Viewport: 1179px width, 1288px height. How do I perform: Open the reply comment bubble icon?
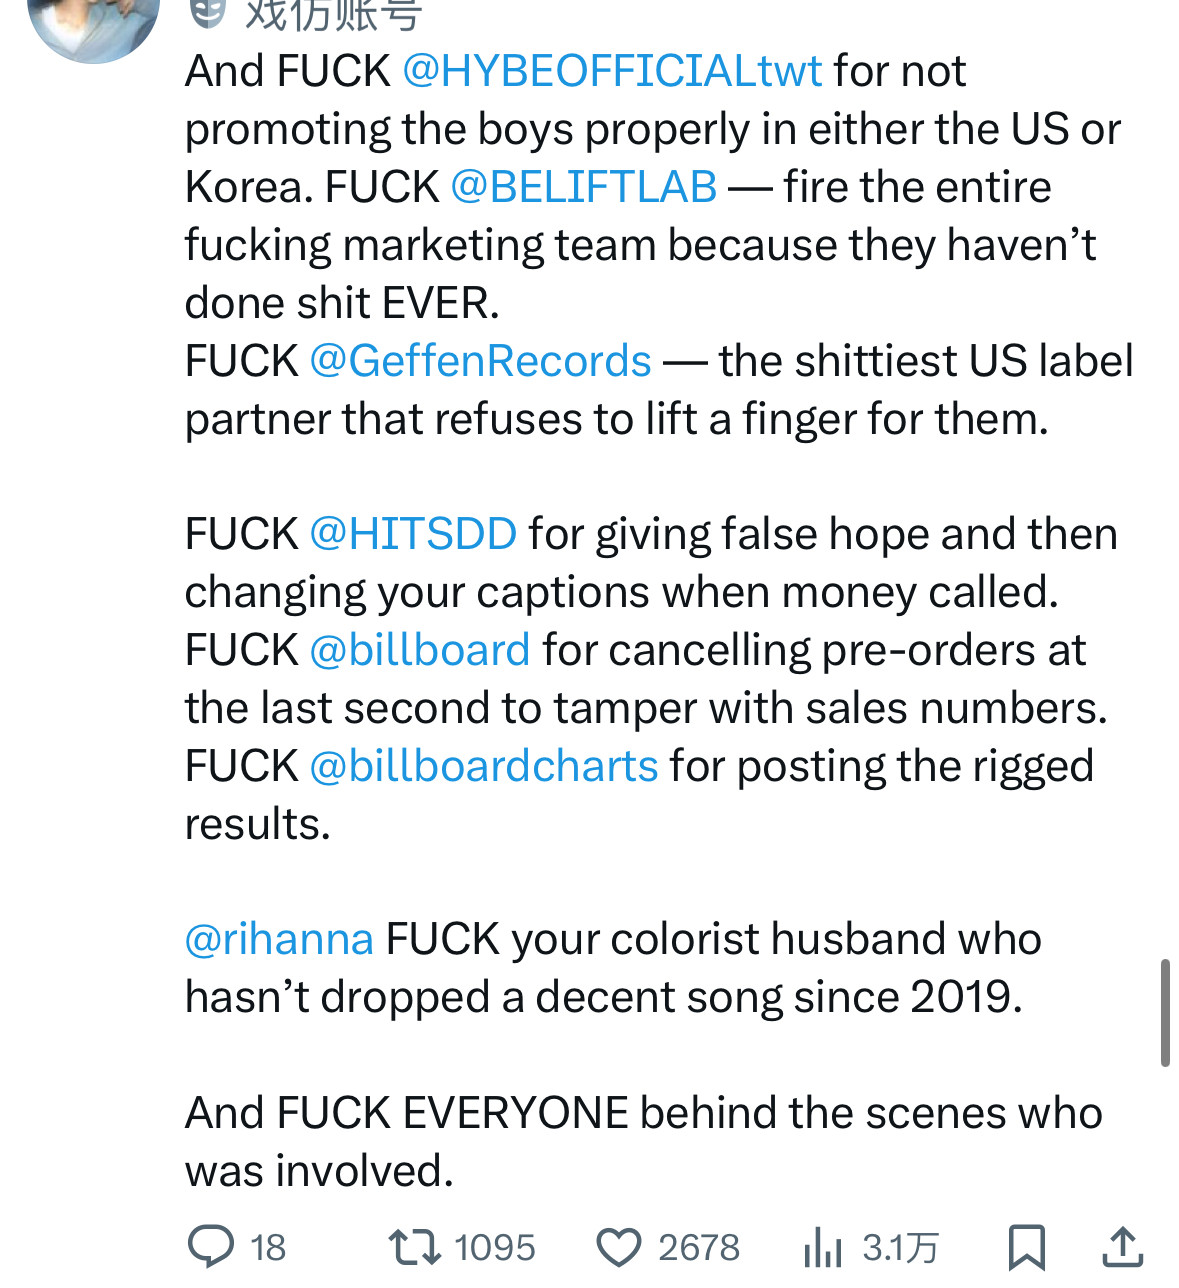(x=211, y=1247)
